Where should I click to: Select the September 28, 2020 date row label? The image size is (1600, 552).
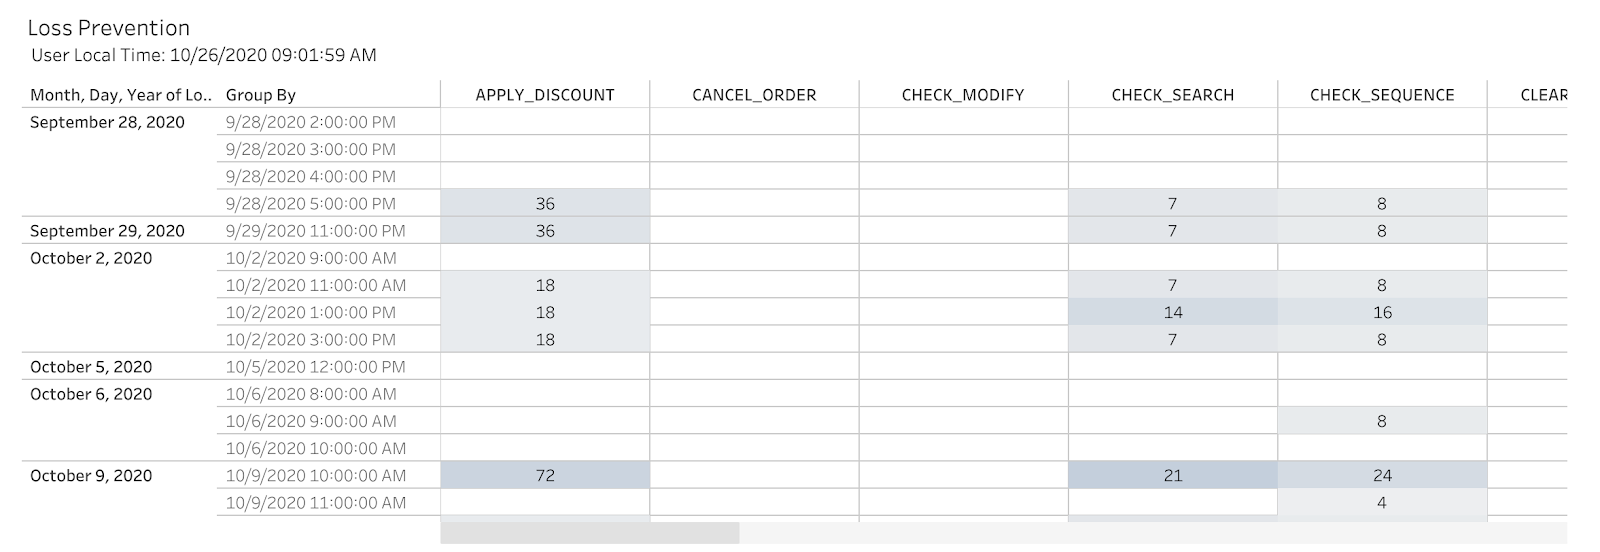(x=107, y=122)
